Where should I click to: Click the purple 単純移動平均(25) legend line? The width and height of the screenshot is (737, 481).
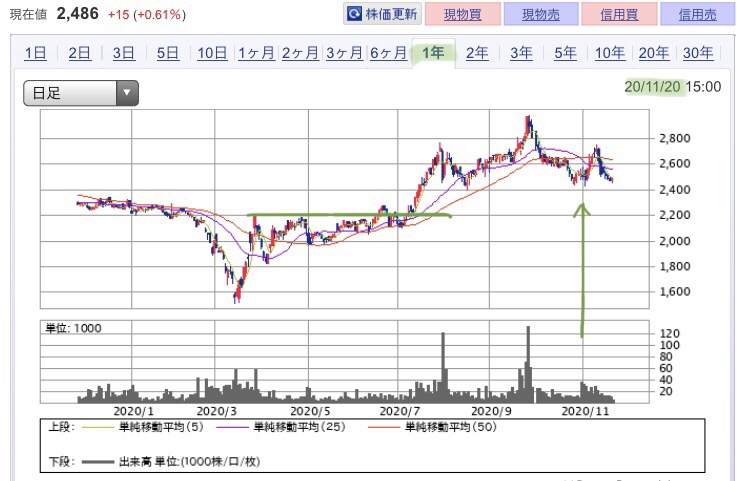pyautogui.click(x=233, y=427)
